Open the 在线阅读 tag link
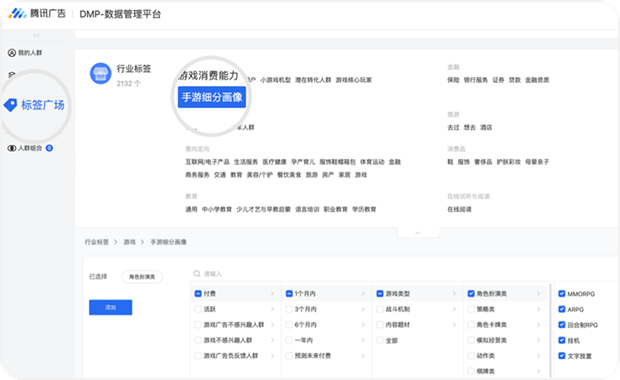The height and width of the screenshot is (380, 620). [459, 209]
